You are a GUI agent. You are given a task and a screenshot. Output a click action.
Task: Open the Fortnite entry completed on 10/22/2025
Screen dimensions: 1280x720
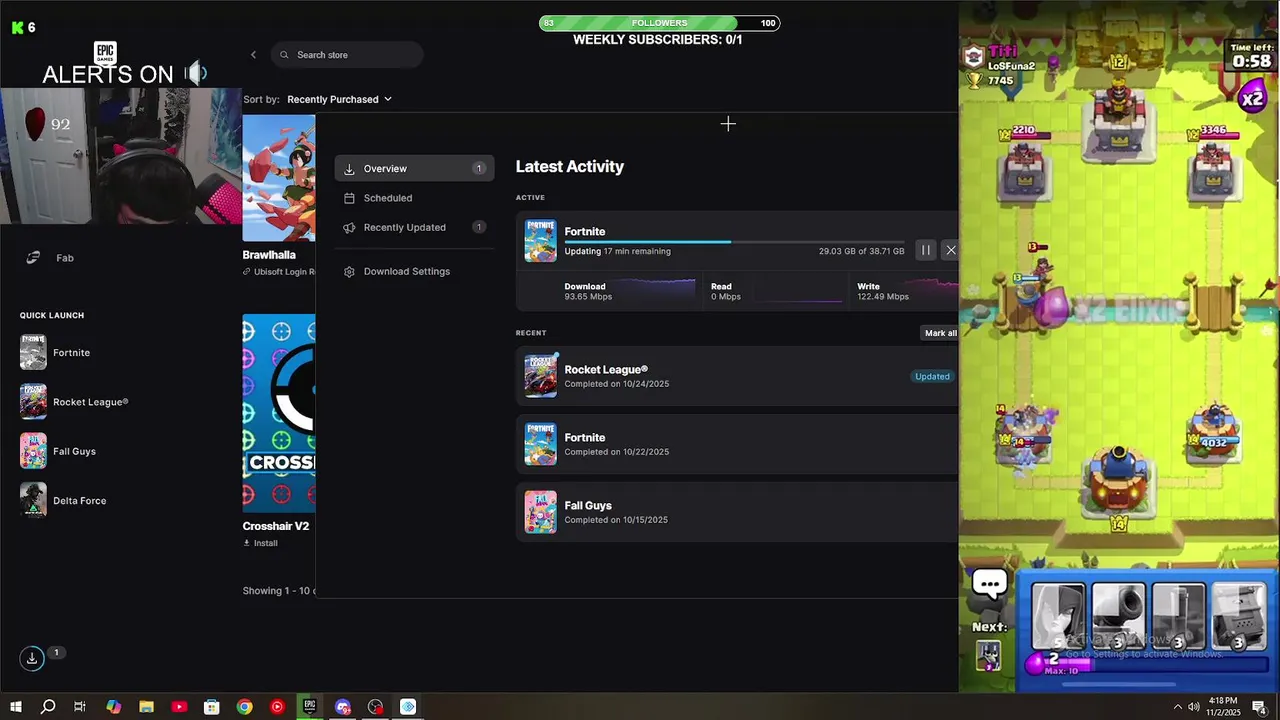pyautogui.click(x=737, y=444)
